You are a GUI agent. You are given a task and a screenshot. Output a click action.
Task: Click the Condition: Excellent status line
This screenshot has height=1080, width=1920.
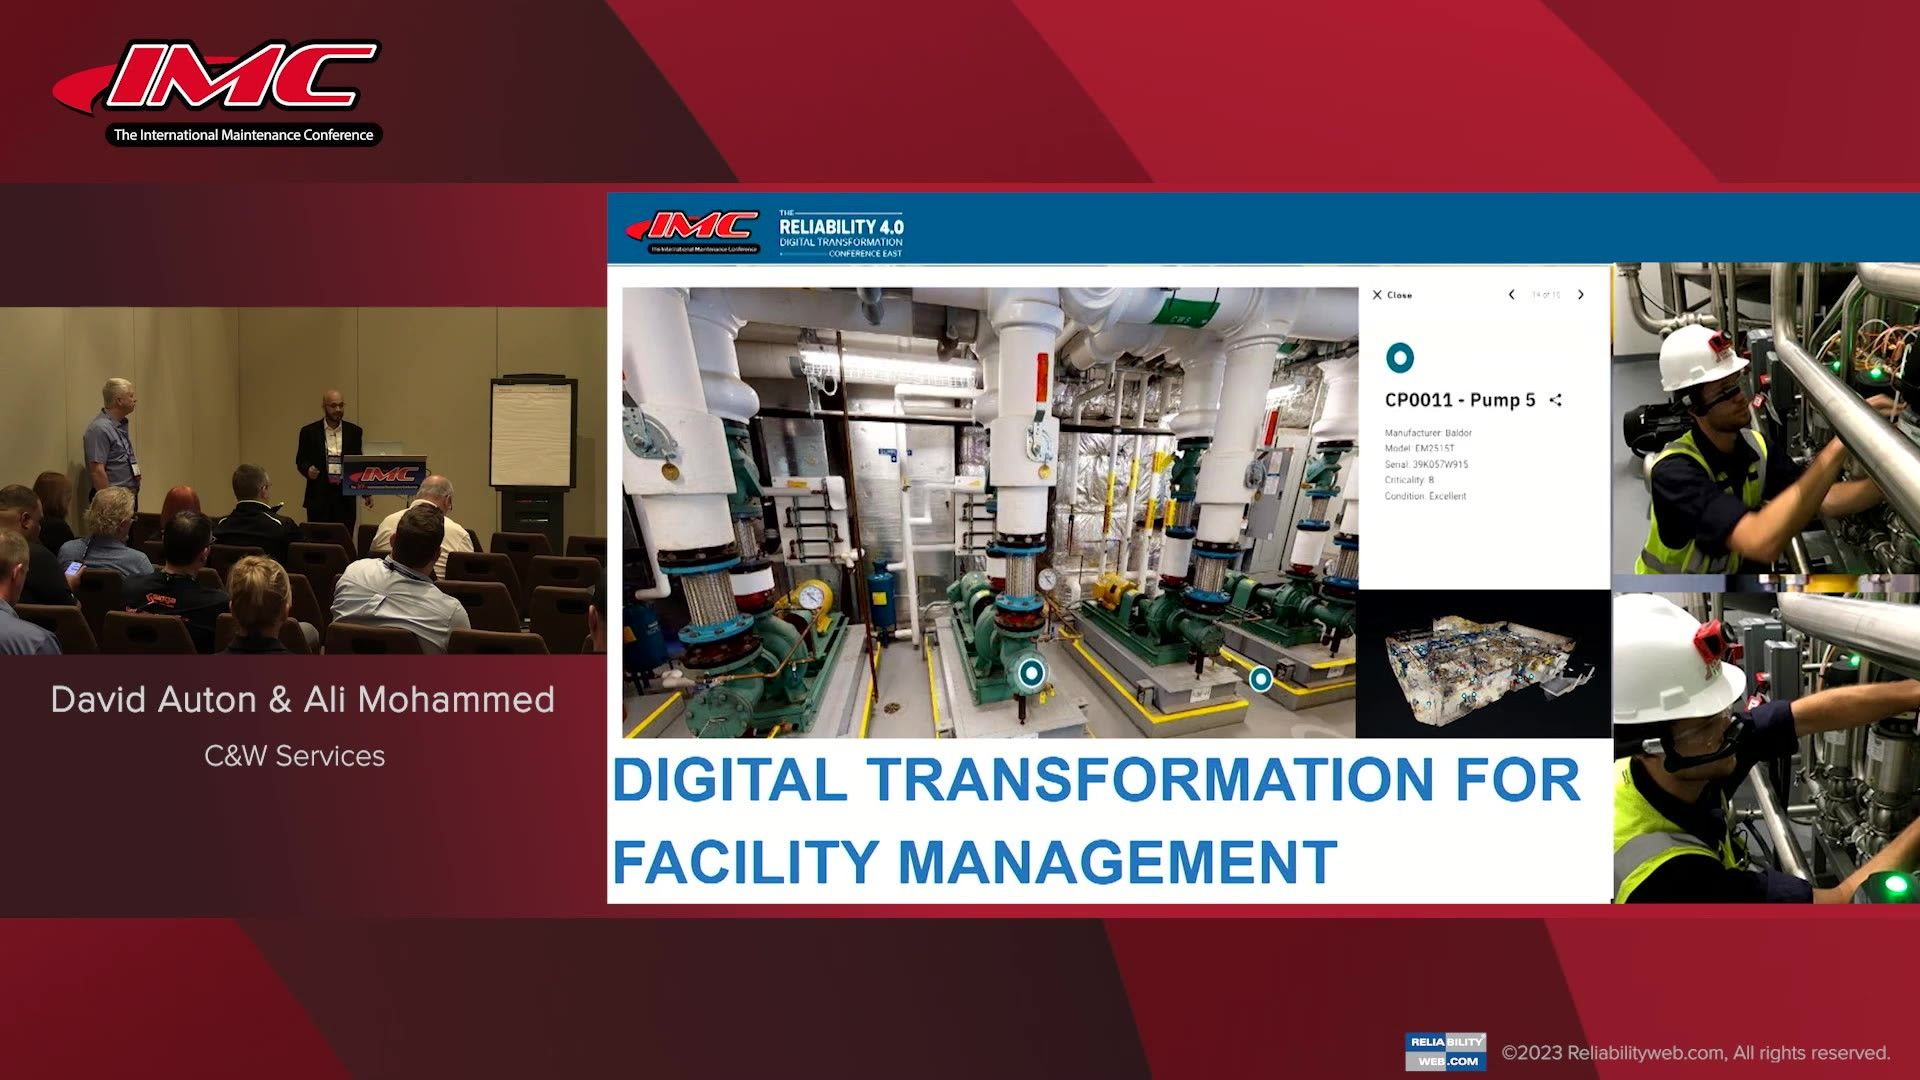click(1425, 496)
